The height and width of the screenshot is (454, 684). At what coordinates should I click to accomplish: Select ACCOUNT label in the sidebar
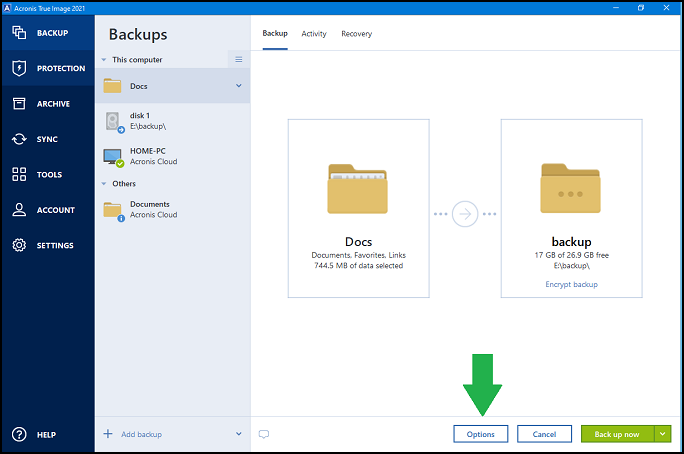click(56, 210)
